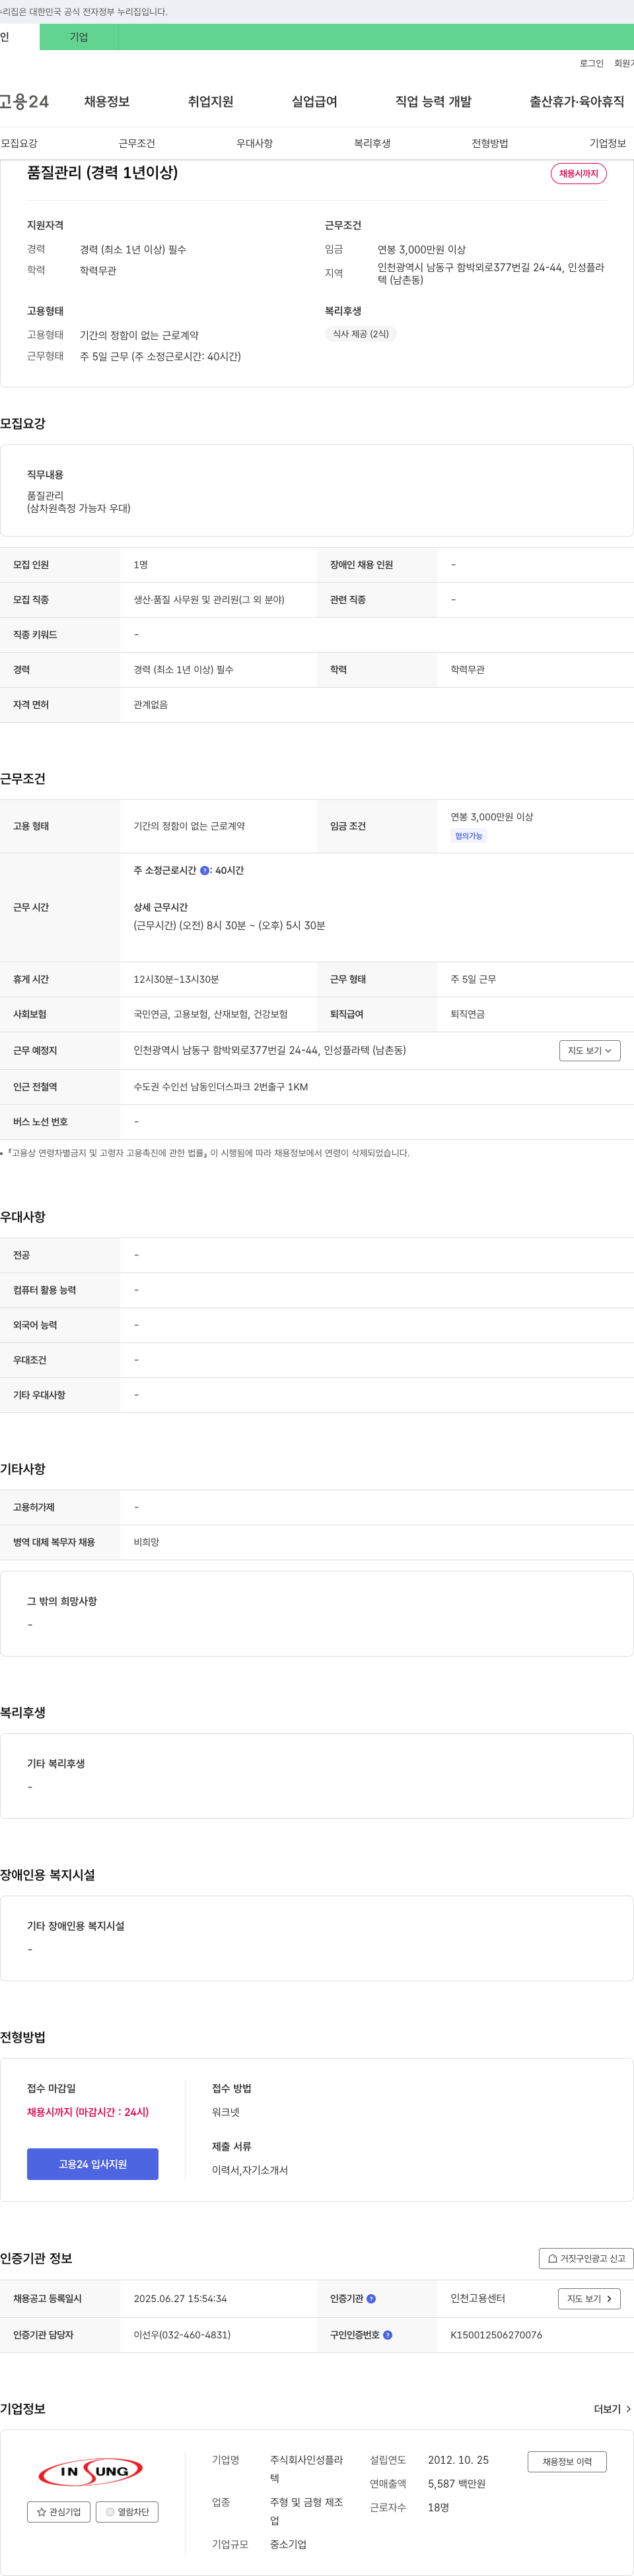
Task: Click working hours 8시 30분 ~ 5시 30분
Action: coord(229,925)
